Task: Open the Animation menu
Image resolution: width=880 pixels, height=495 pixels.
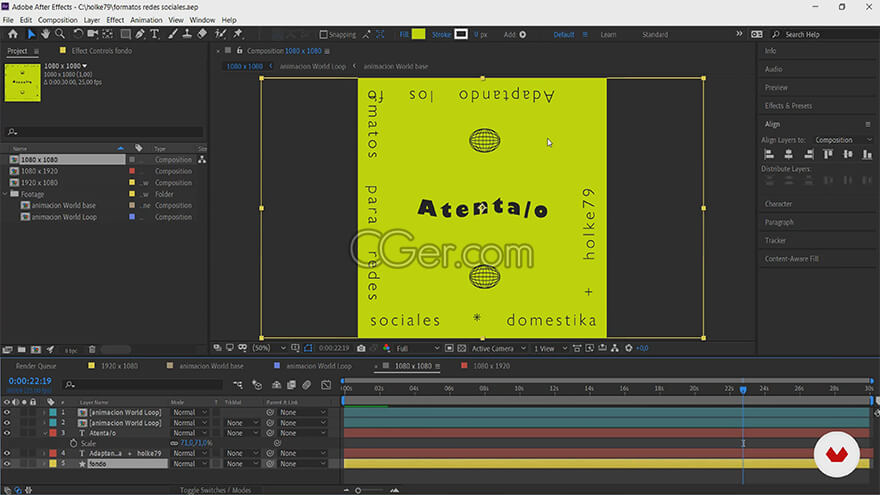Action: coord(146,20)
